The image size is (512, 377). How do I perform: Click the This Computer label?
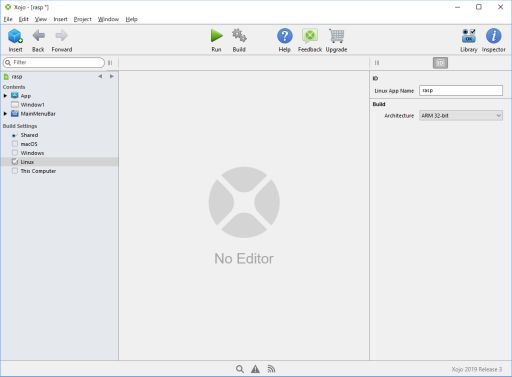pos(38,171)
